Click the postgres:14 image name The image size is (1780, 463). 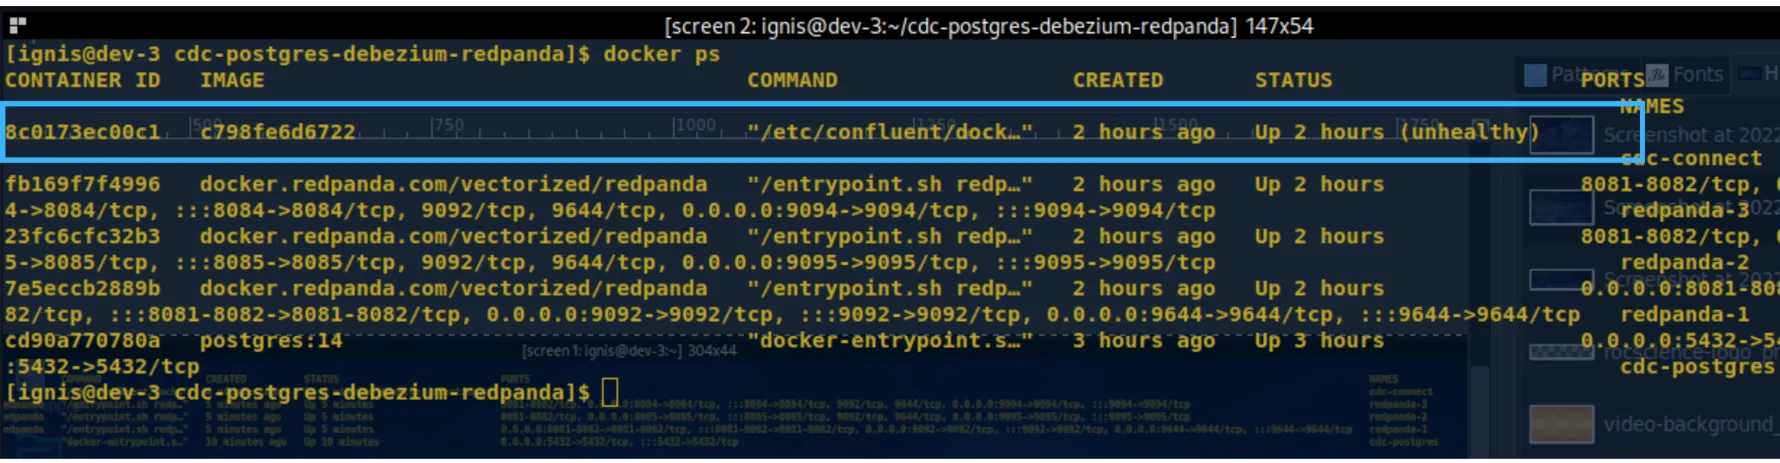(x=271, y=340)
